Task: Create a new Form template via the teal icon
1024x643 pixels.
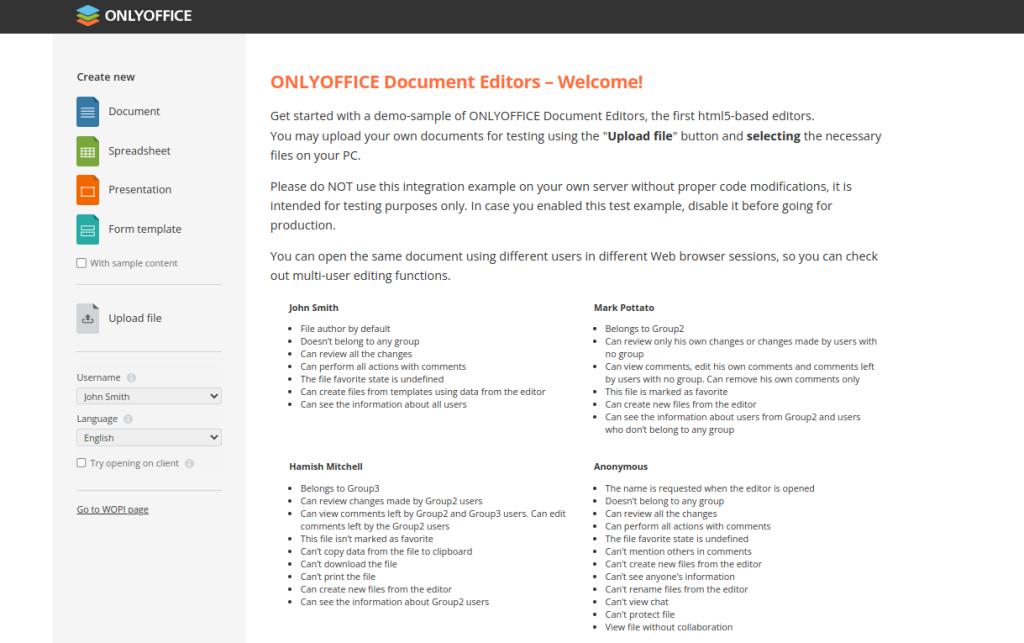Action: click(89, 228)
